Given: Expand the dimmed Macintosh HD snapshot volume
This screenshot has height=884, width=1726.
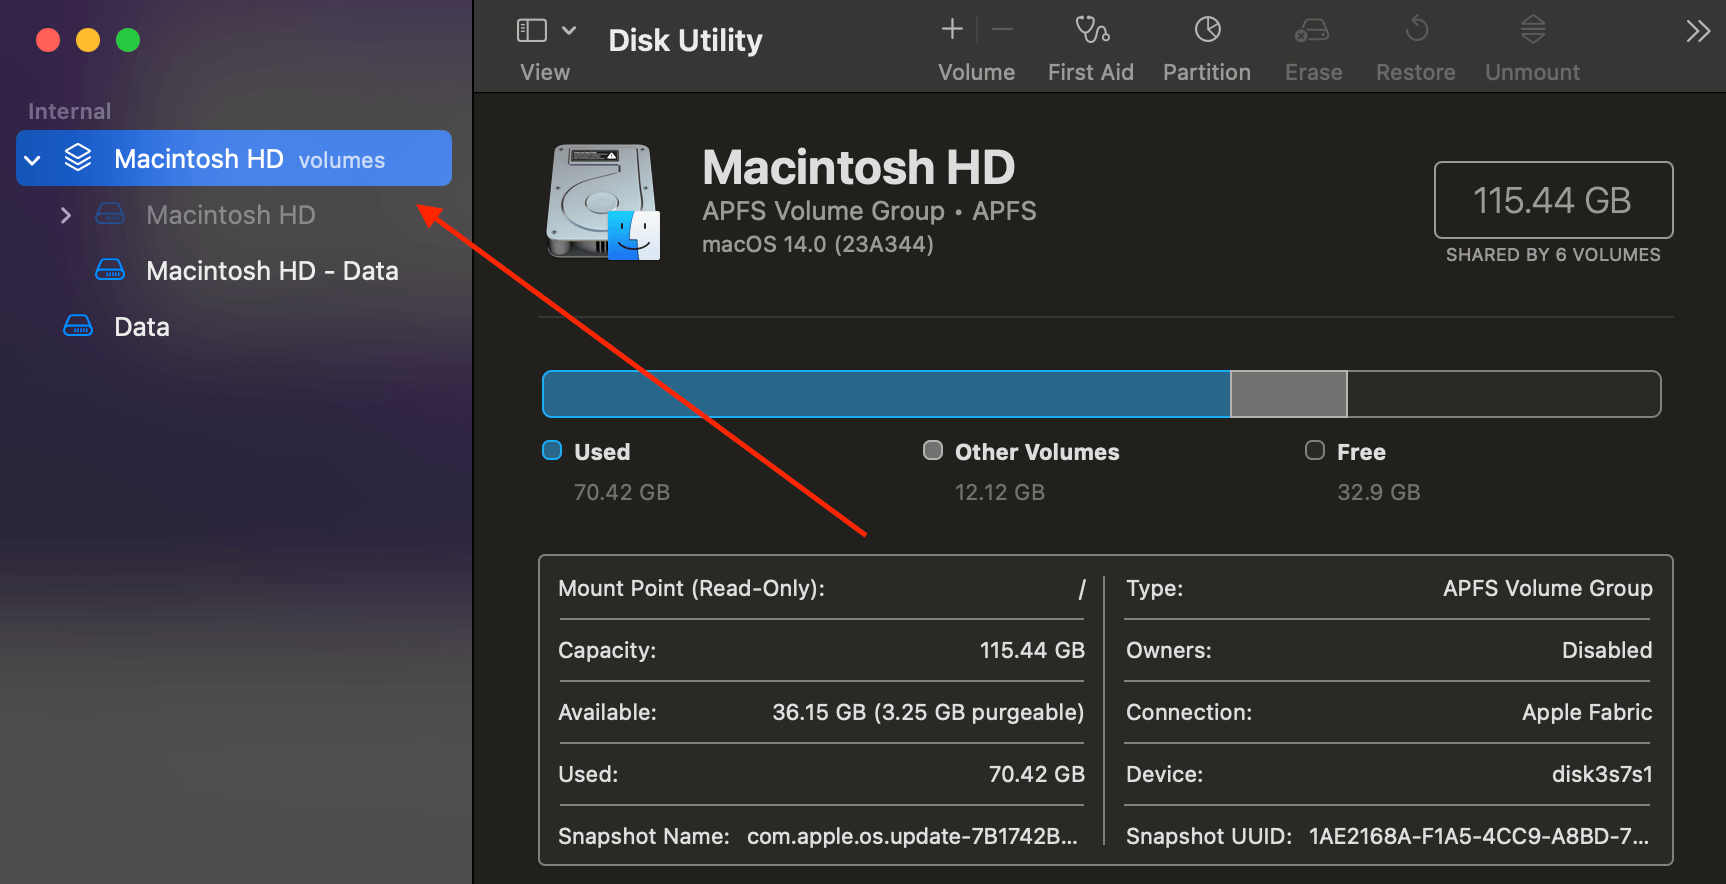Looking at the screenshot, I should [x=66, y=215].
